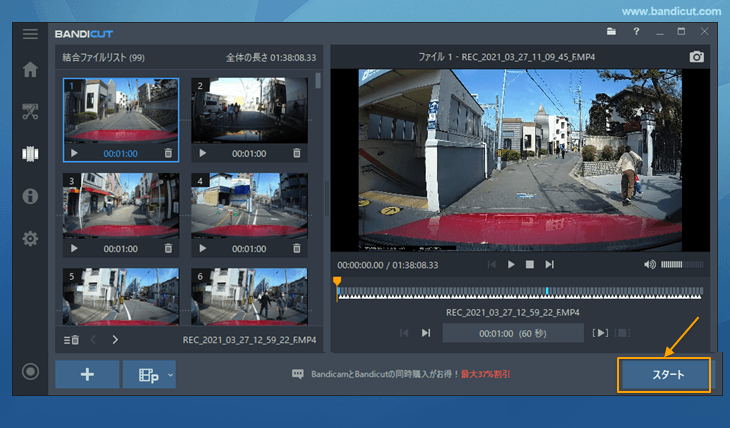Mute audio with the speaker icon

pos(650,264)
